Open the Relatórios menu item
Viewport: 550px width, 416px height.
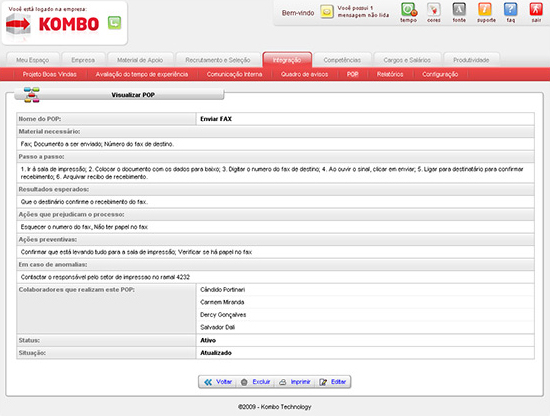pyautogui.click(x=390, y=74)
